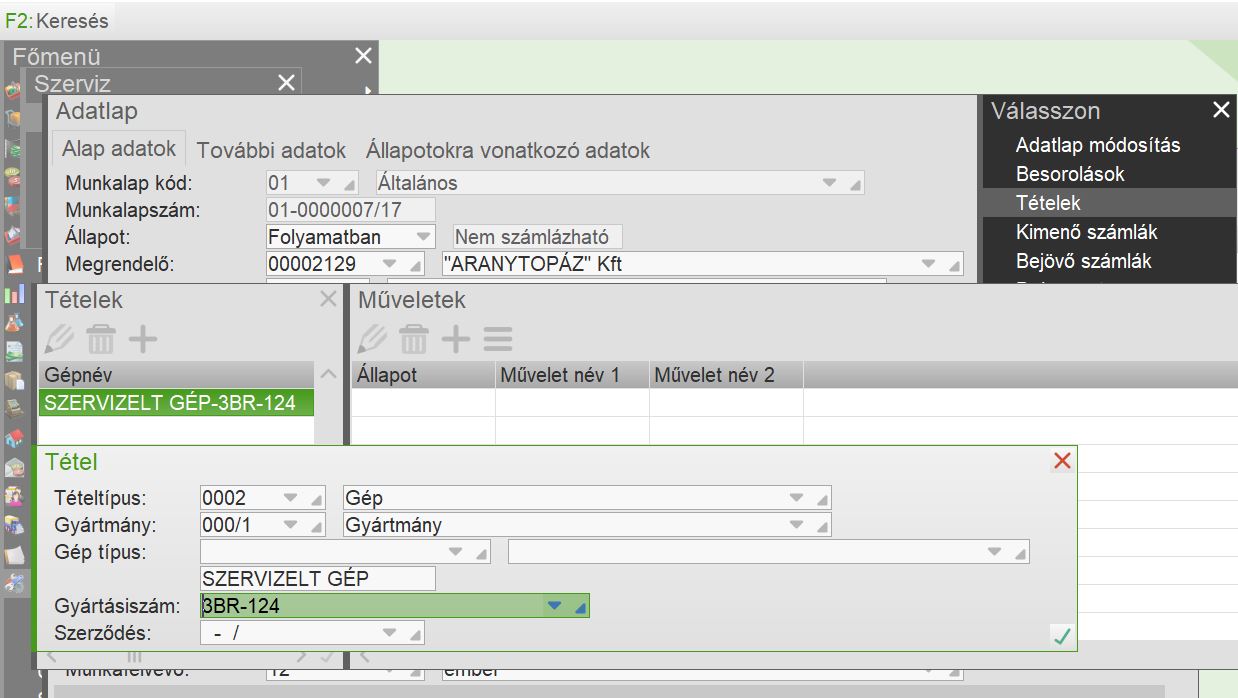The width and height of the screenshot is (1238, 698).
Task: Open the bar chart icon in sidebar
Action: (x=14, y=294)
